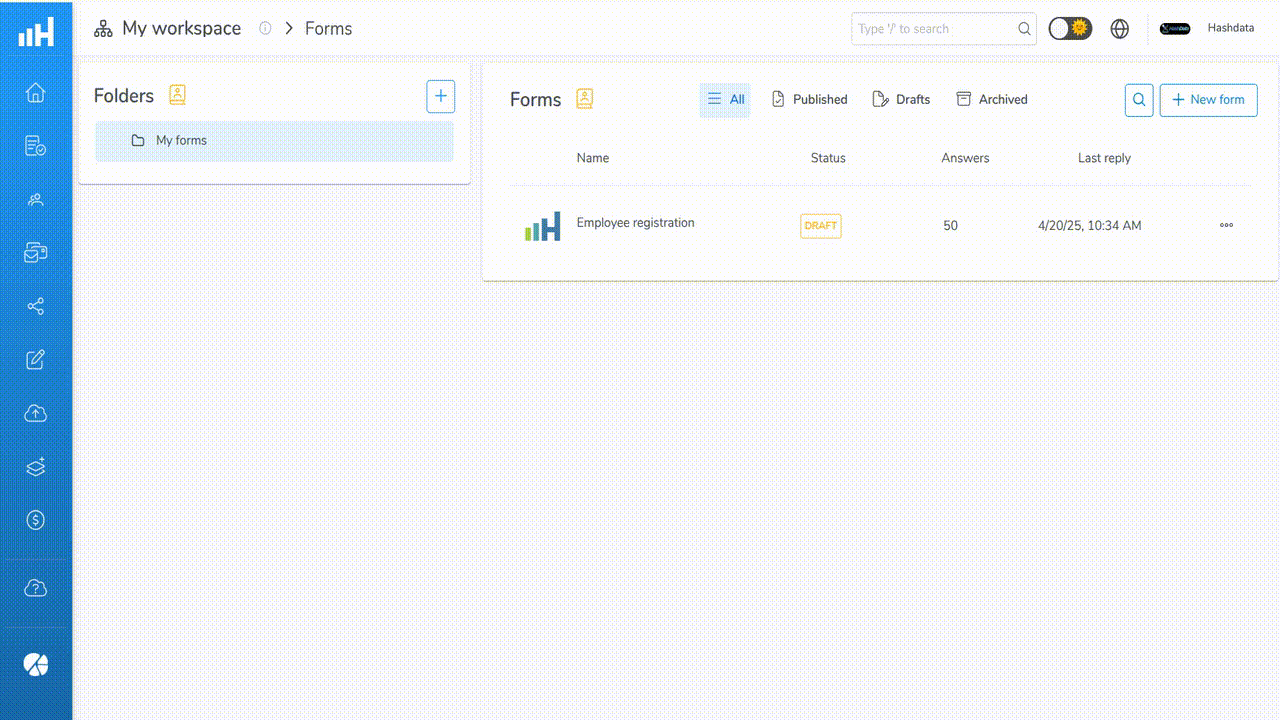Create a form with the New form button
Viewport: 1280px width, 720px height.
tap(1208, 100)
